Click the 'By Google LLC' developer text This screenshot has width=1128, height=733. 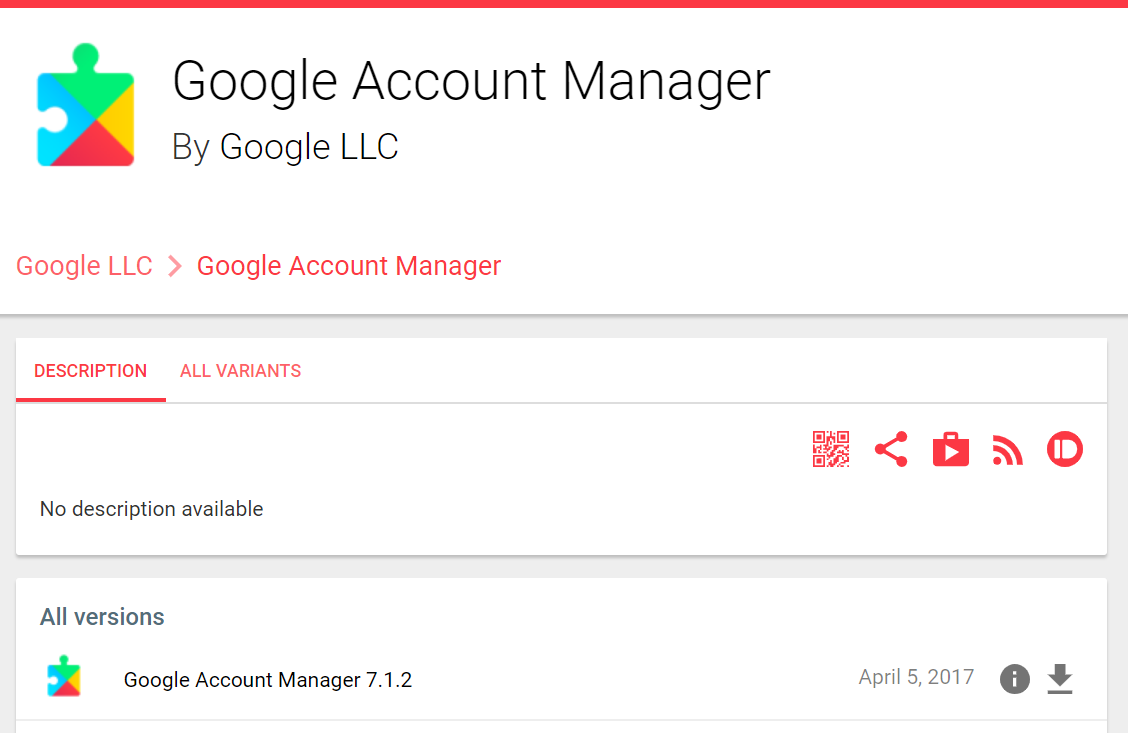point(285,147)
